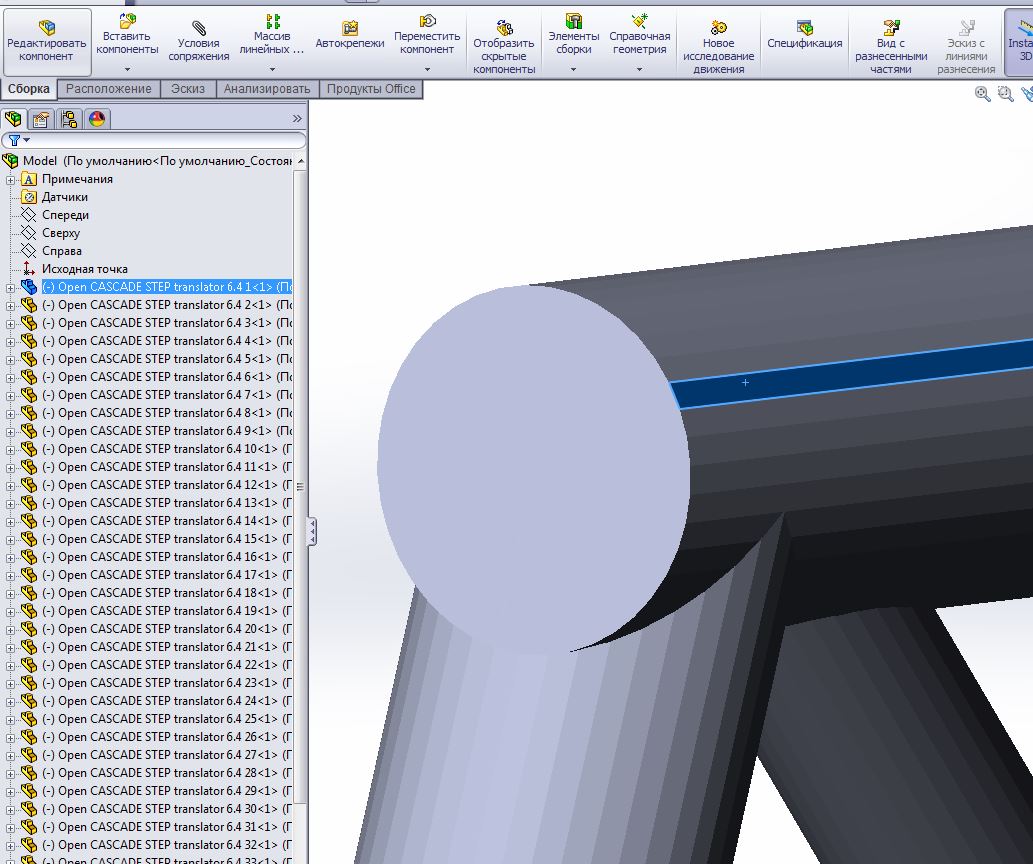Open the Справочная геометрия (Reference Geometry) dropdown arrow

point(639,70)
